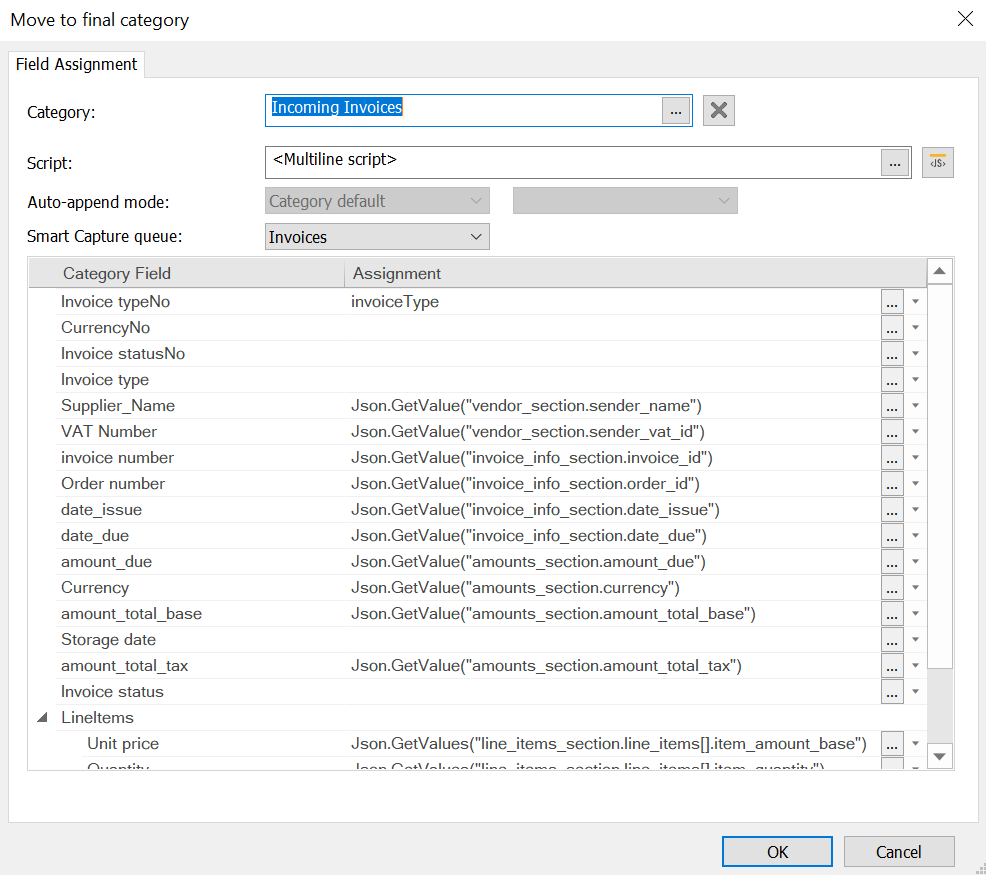The width and height of the screenshot is (986, 875).
Task: Open assignment dropdown arrow for date_due
Action: tap(916, 536)
